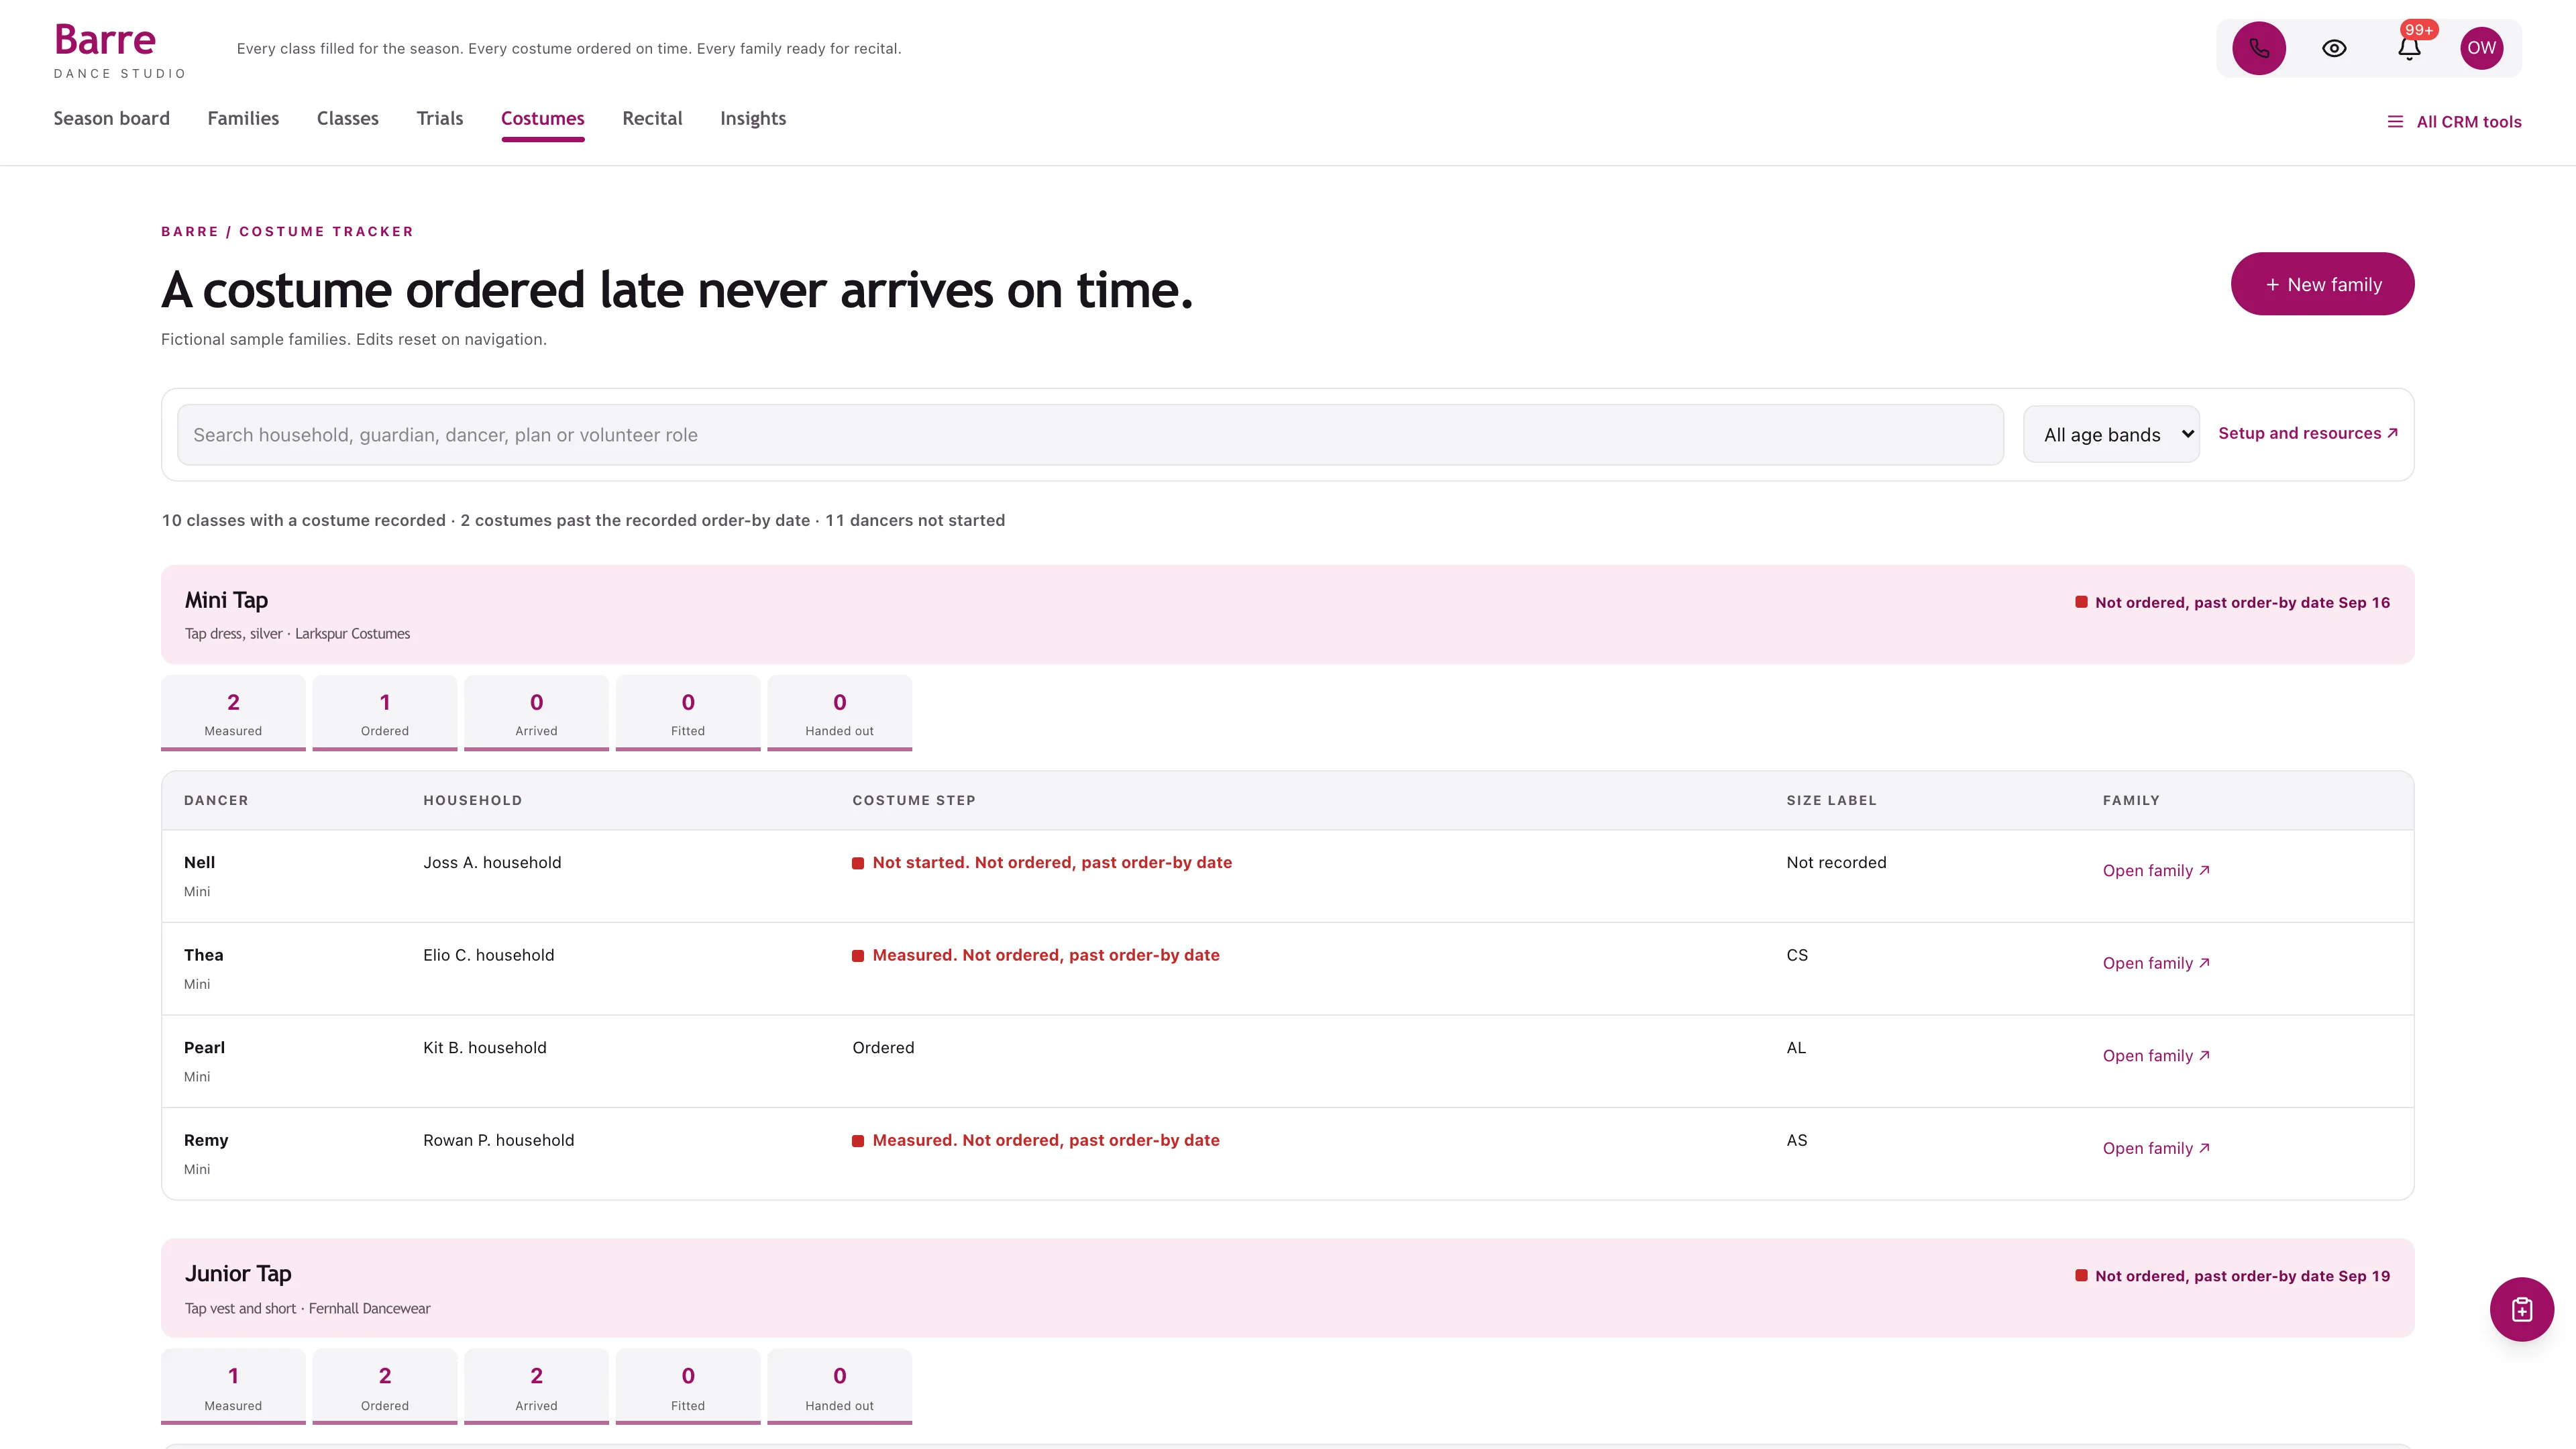Click the Barre Dance Studio logo
This screenshot has width=2576, height=1449.
(119, 50)
